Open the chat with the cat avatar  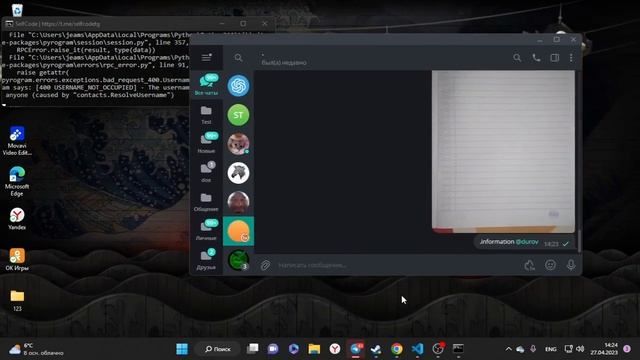(238, 144)
